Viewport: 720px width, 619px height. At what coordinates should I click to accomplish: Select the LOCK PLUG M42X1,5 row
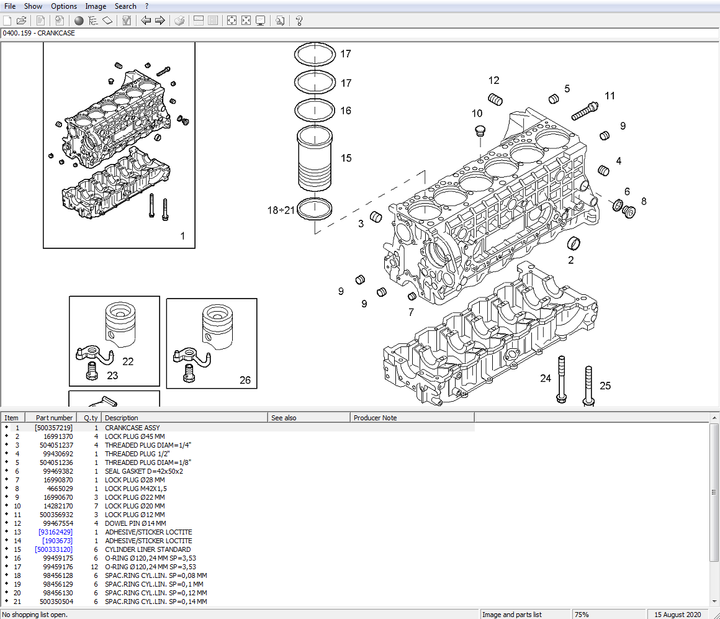238,489
